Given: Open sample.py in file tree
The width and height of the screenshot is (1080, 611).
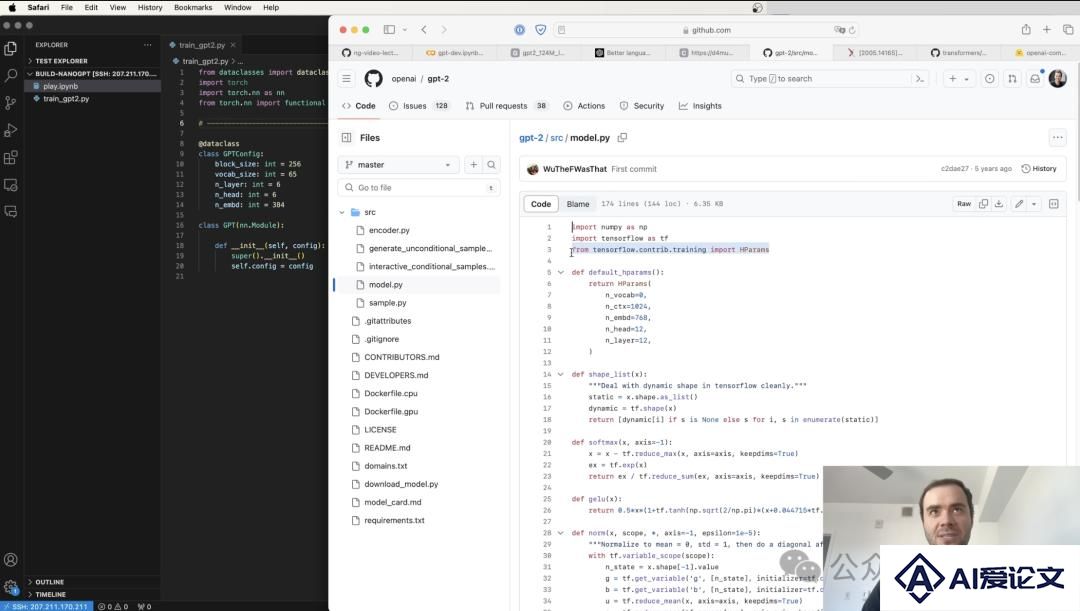Looking at the screenshot, I should click(387, 303).
